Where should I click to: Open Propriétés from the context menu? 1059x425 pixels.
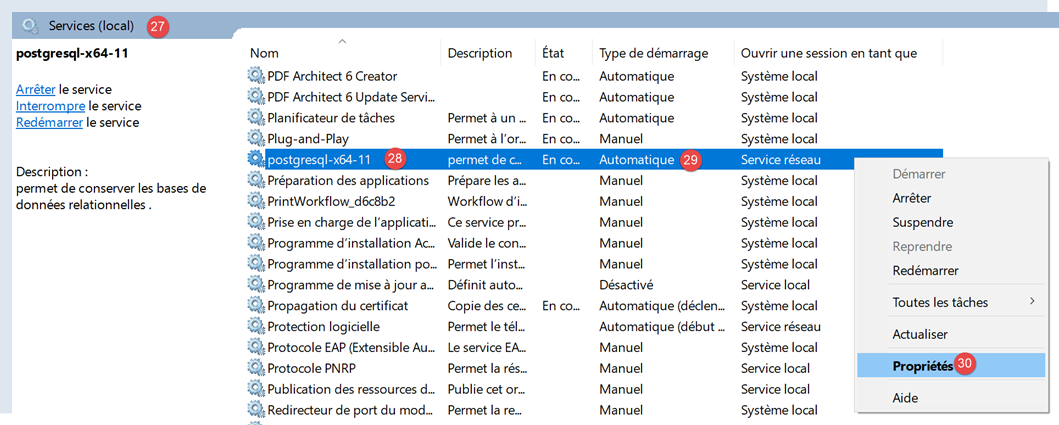tap(922, 366)
